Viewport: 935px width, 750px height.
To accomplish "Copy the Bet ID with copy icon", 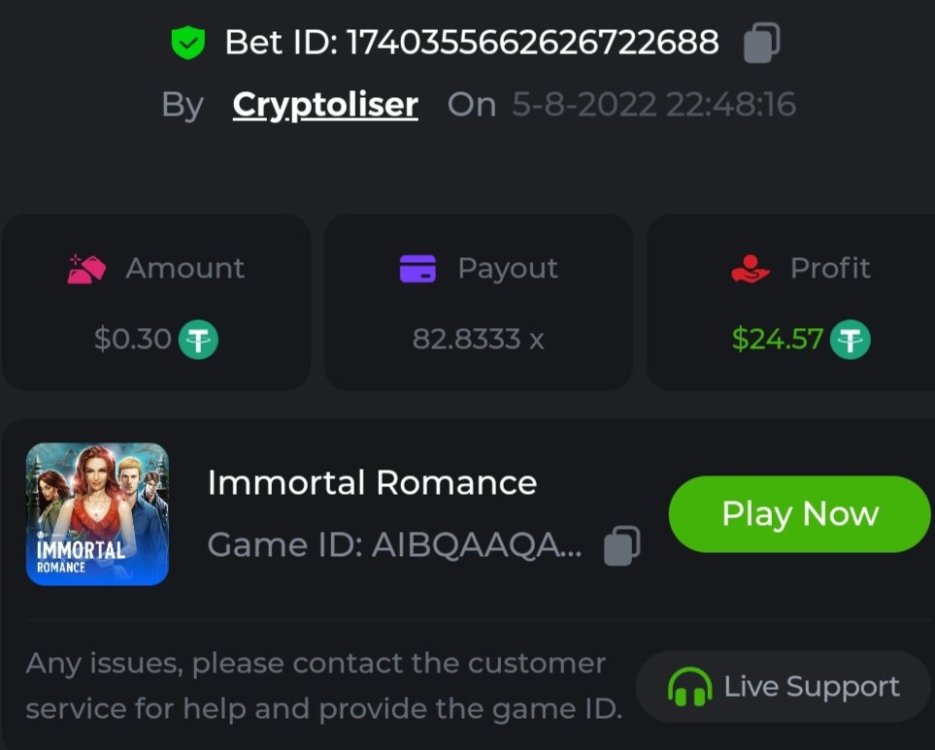I will pyautogui.click(x=762, y=42).
